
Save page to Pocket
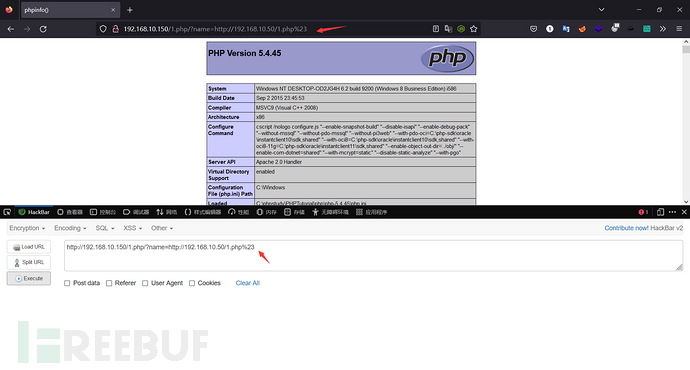(533, 29)
